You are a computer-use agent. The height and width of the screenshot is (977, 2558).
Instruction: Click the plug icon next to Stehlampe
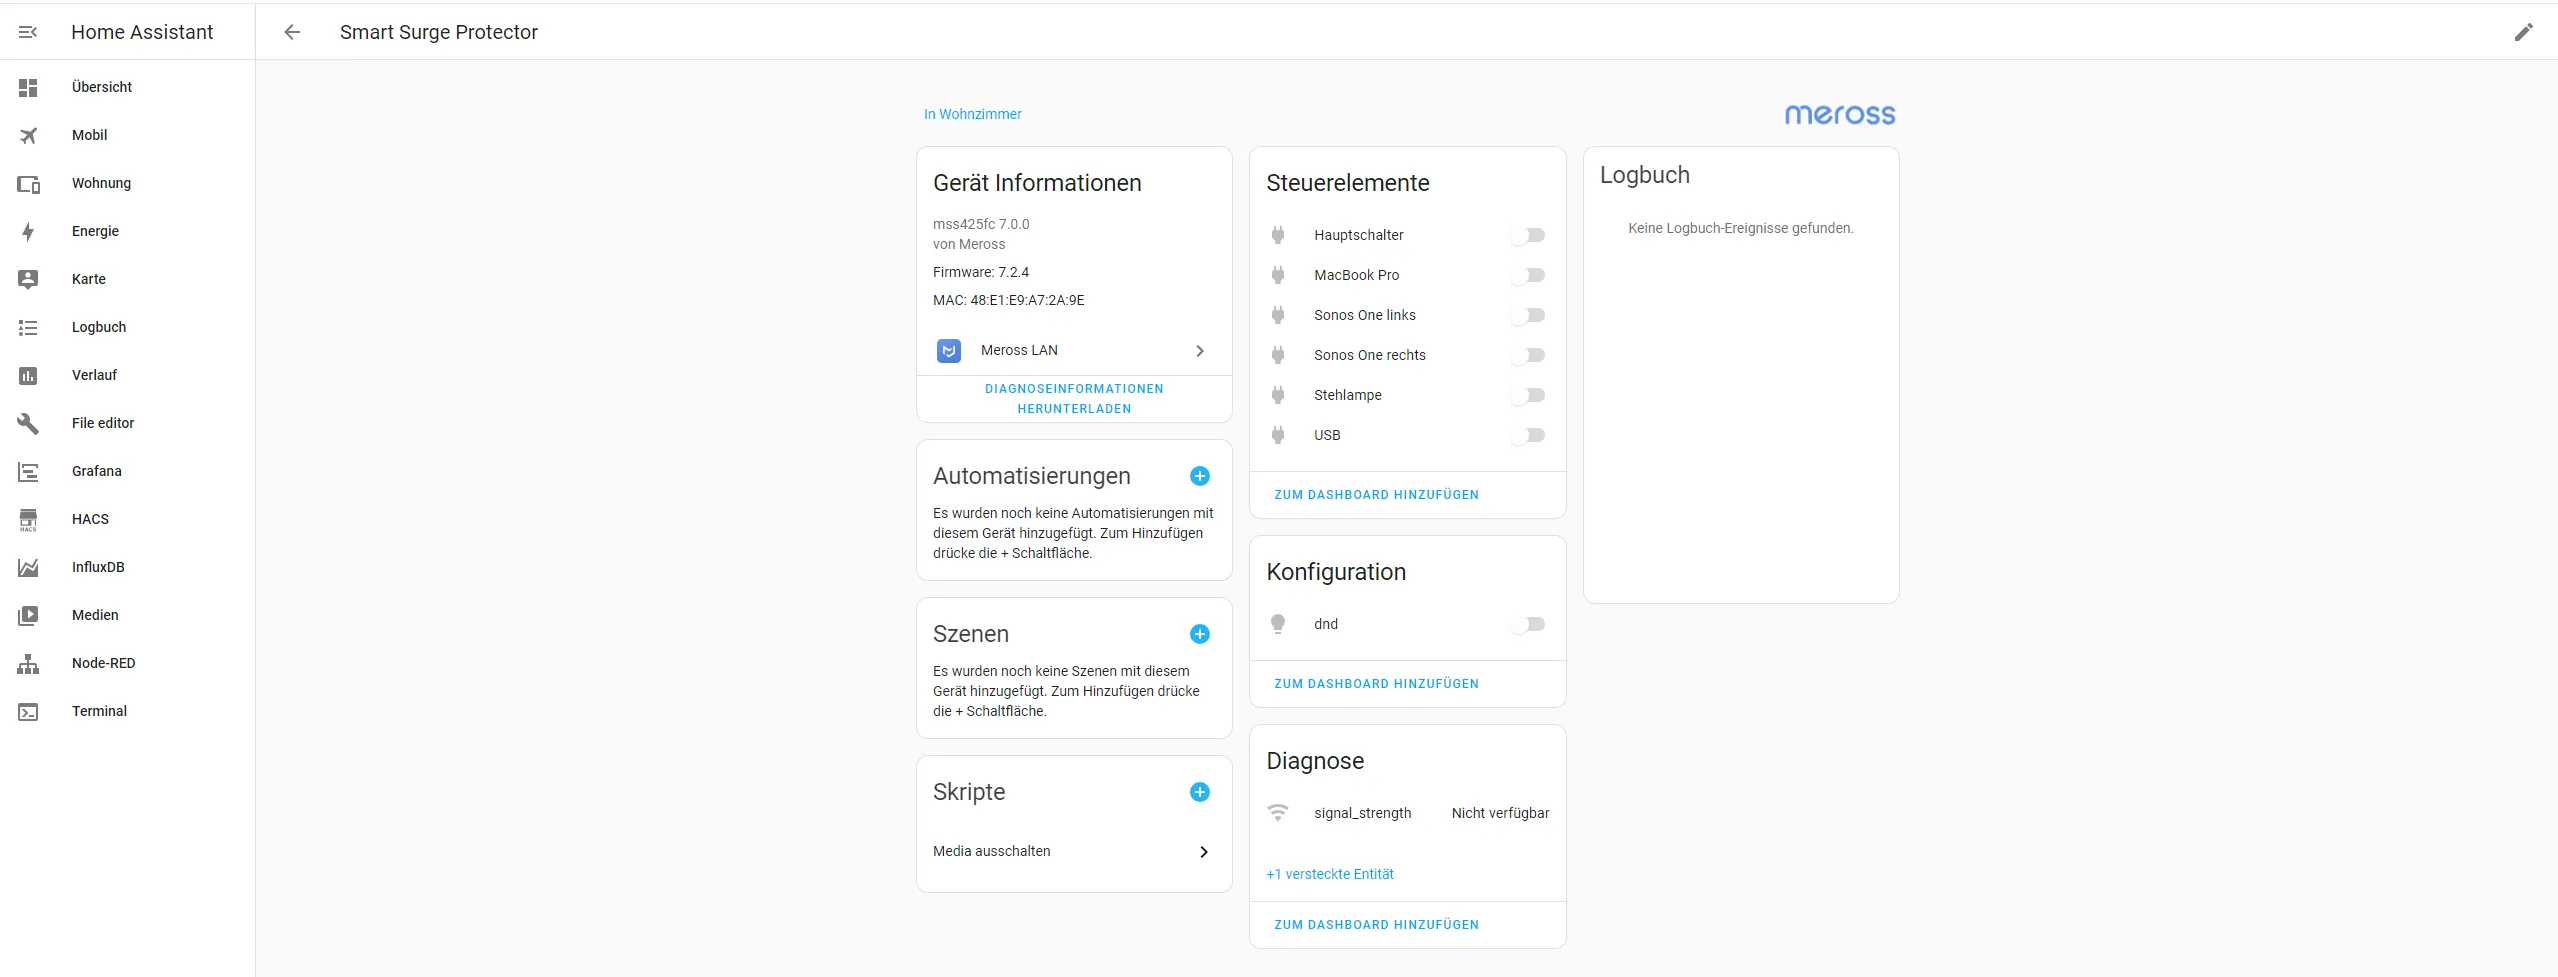(x=1277, y=395)
